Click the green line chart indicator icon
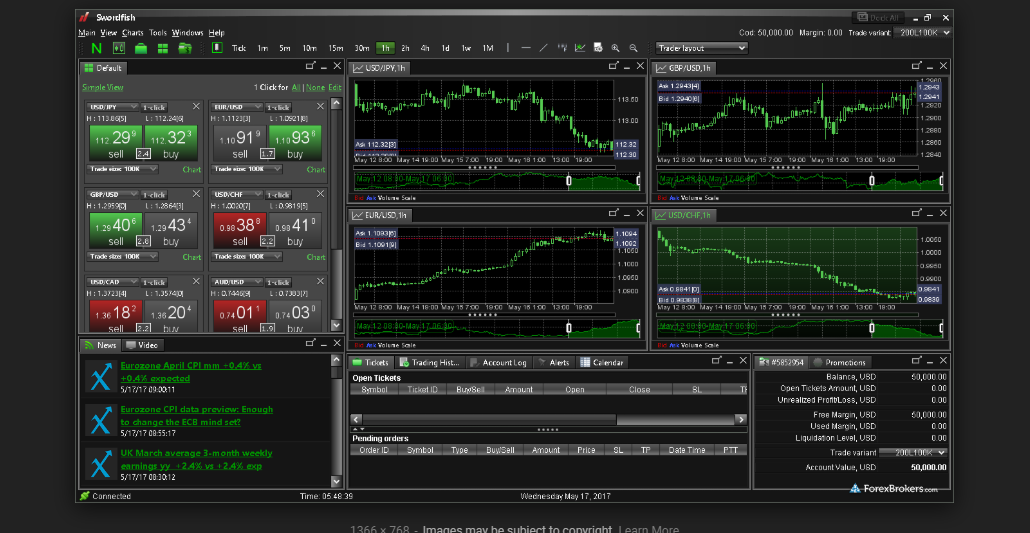The image size is (1030, 533). pyautogui.click(x=580, y=48)
